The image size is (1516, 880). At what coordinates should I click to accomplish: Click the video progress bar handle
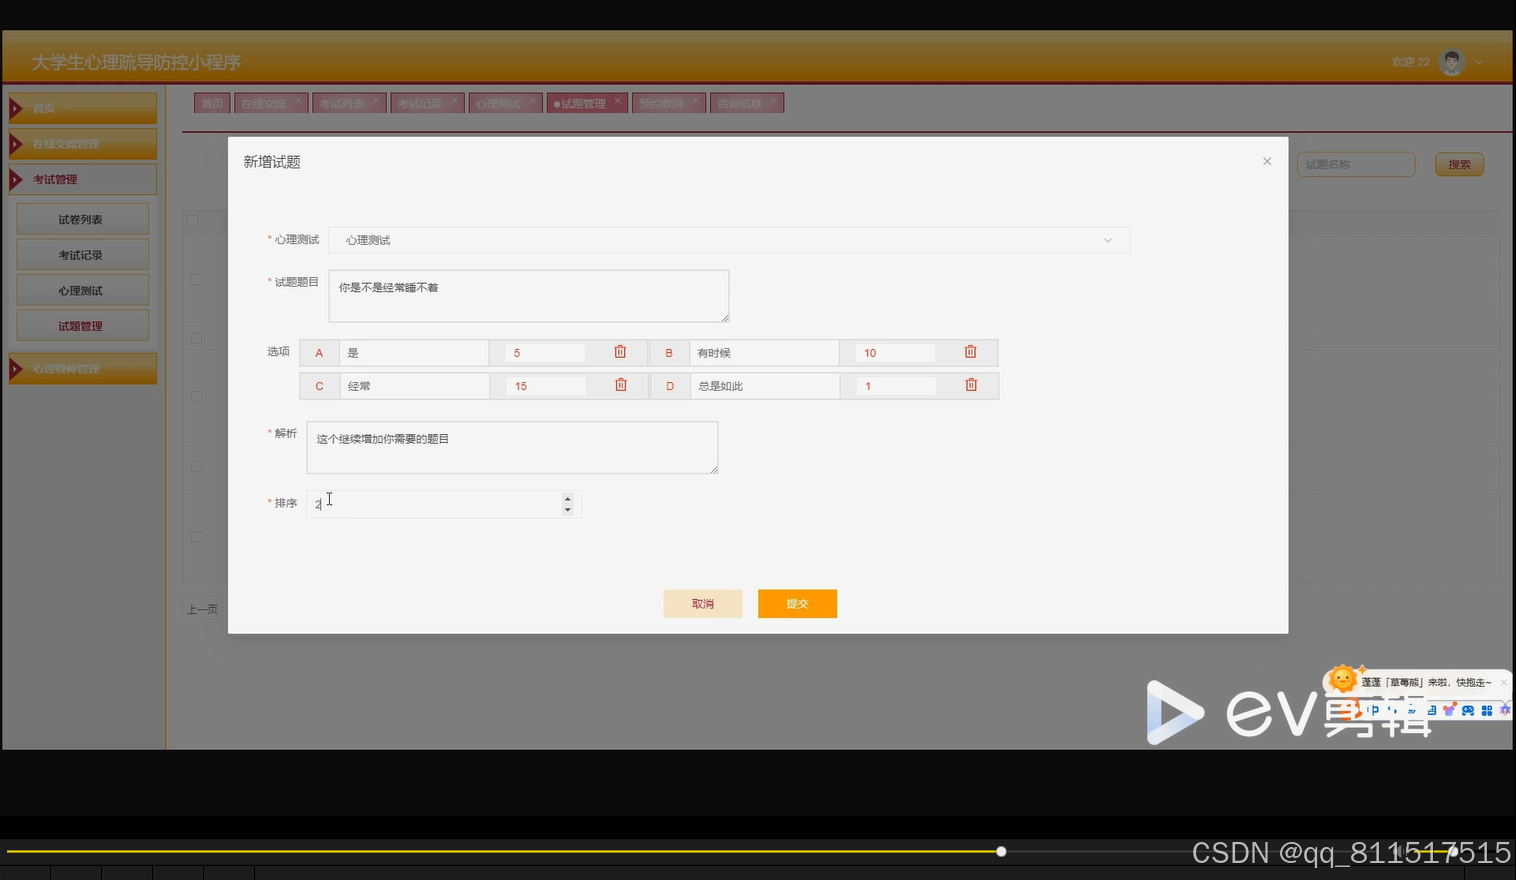[x=1001, y=851]
